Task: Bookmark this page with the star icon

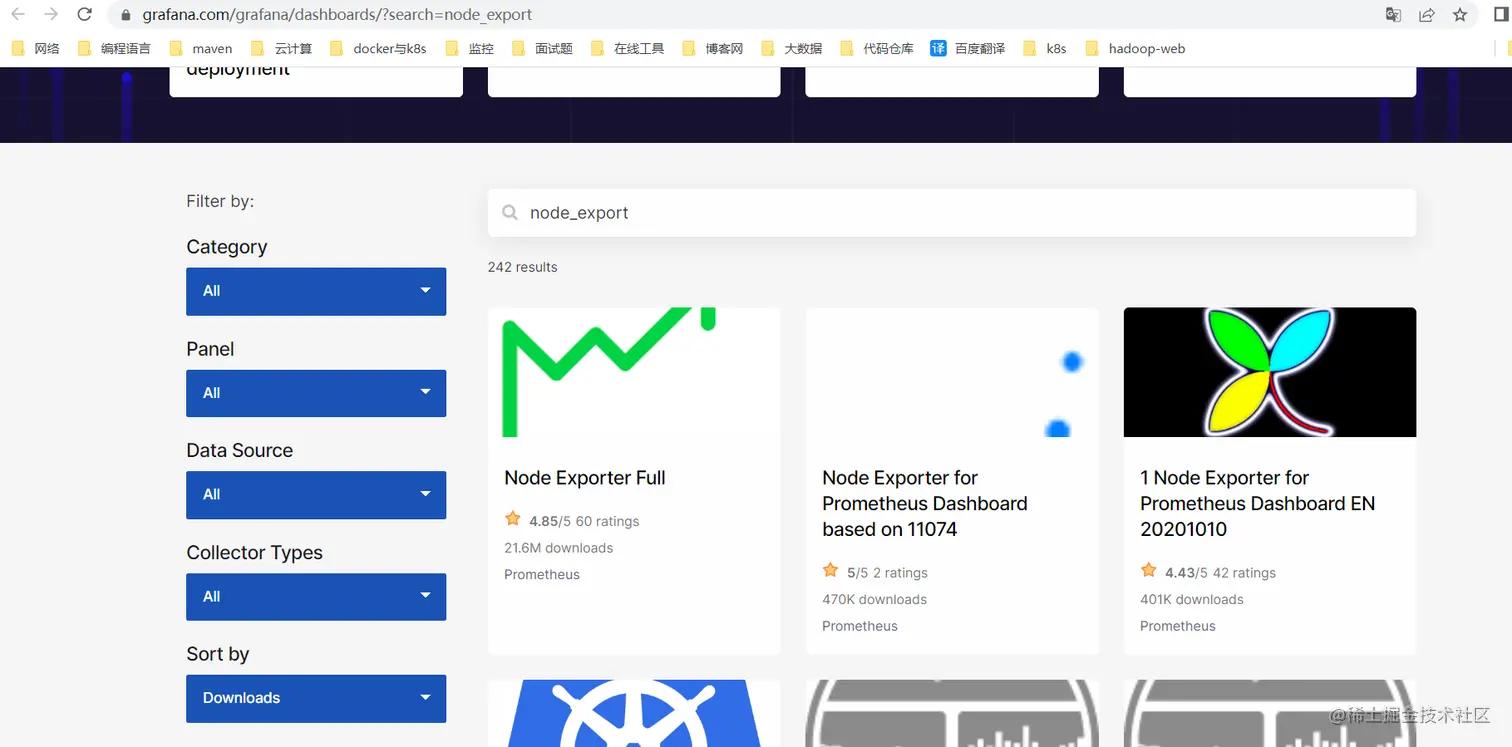Action: coord(1460,15)
